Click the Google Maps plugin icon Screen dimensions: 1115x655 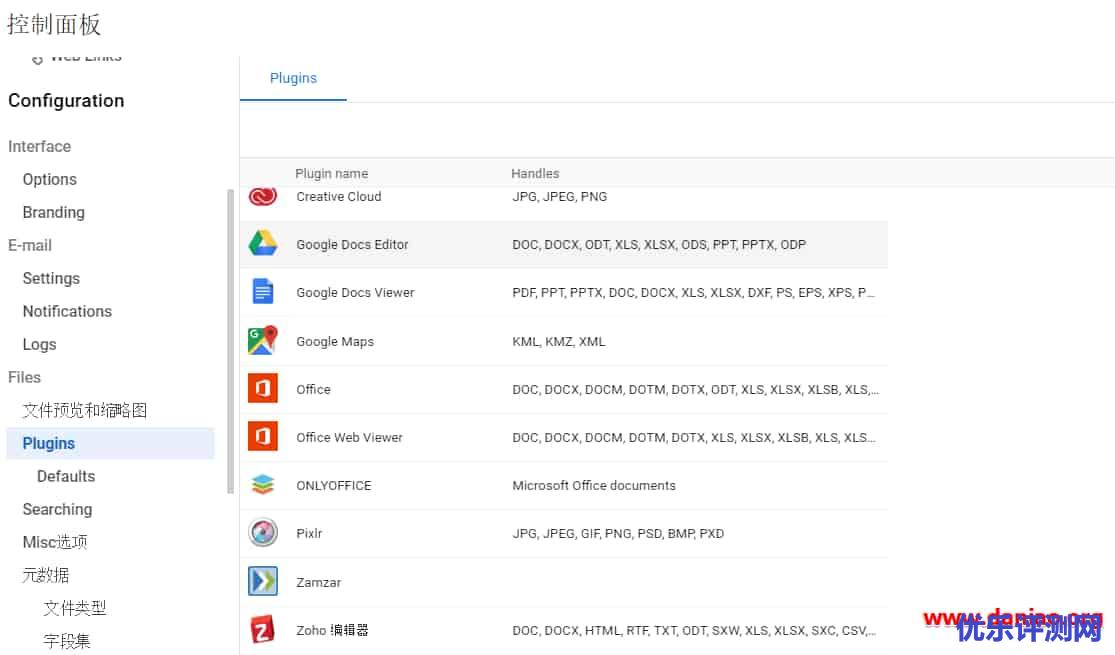pos(263,341)
